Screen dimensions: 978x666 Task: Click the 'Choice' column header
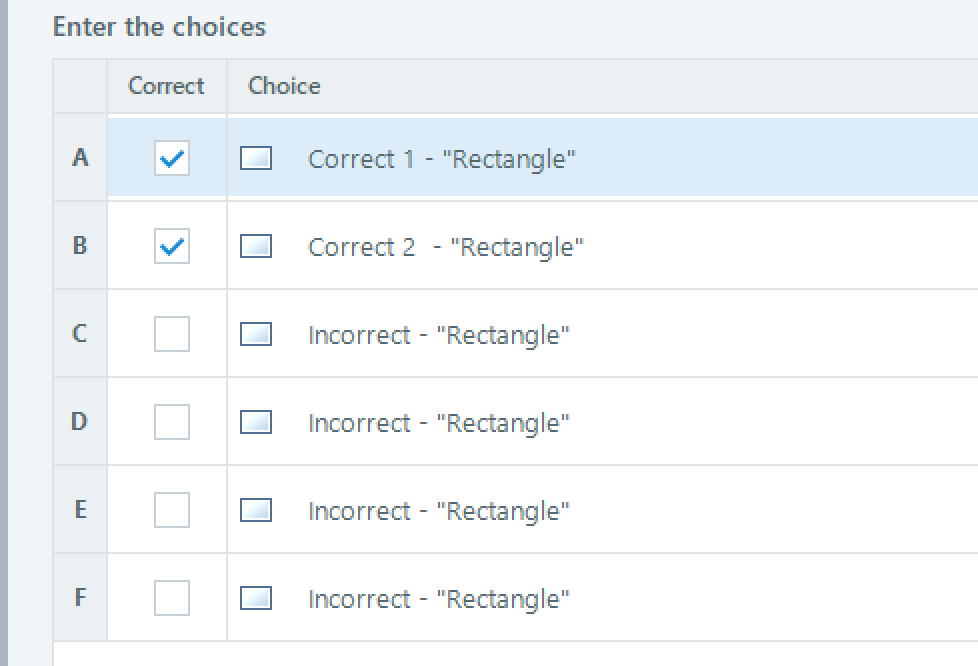coord(284,86)
